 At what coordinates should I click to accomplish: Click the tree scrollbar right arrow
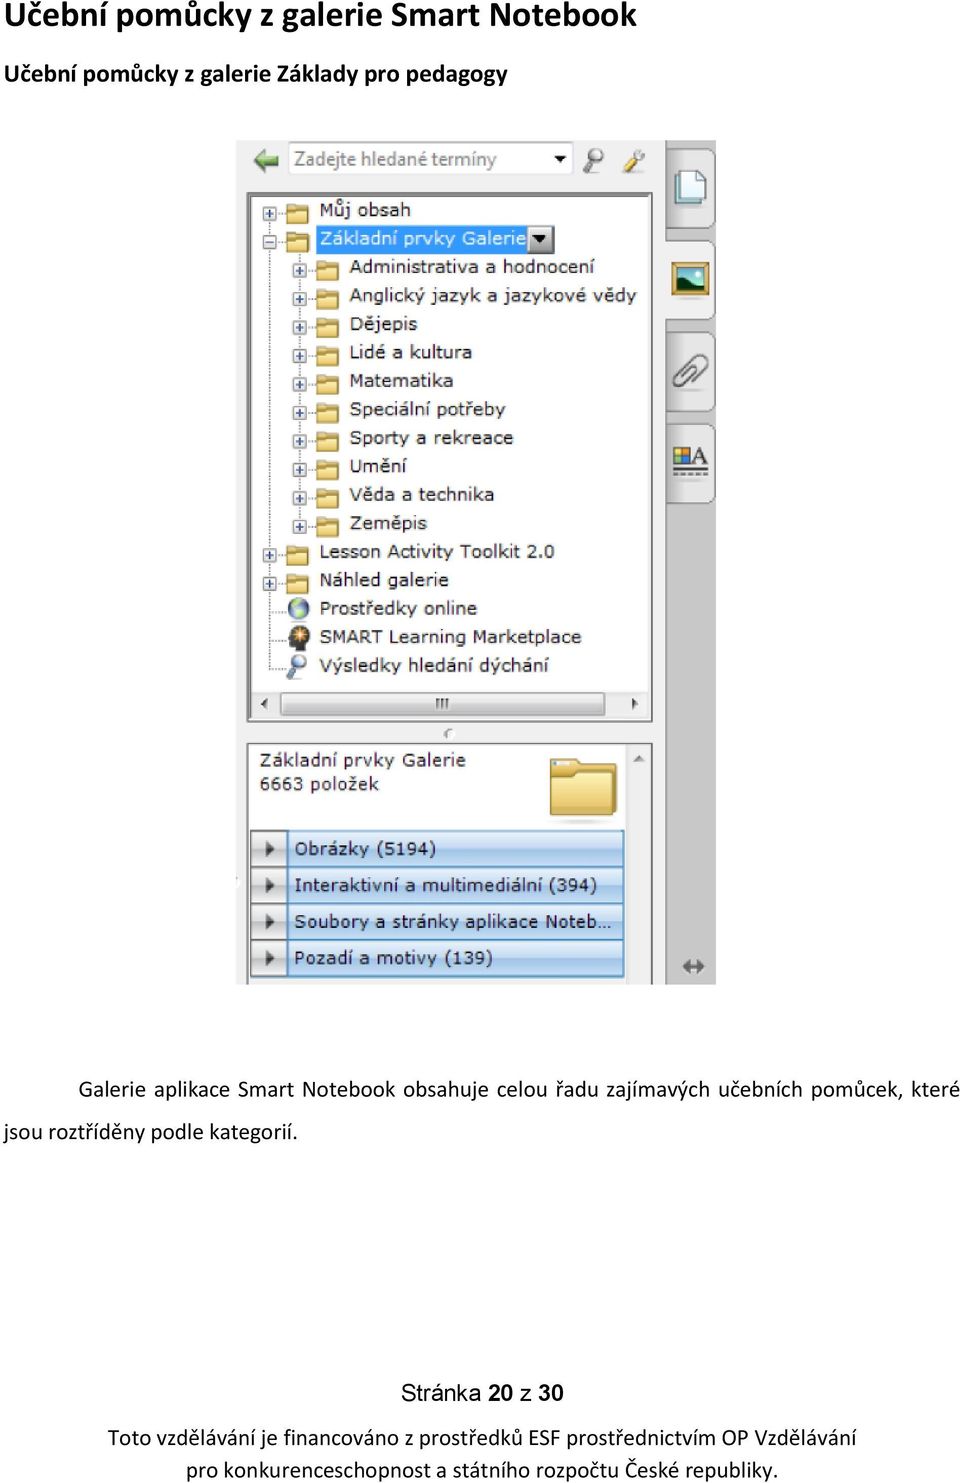634,704
